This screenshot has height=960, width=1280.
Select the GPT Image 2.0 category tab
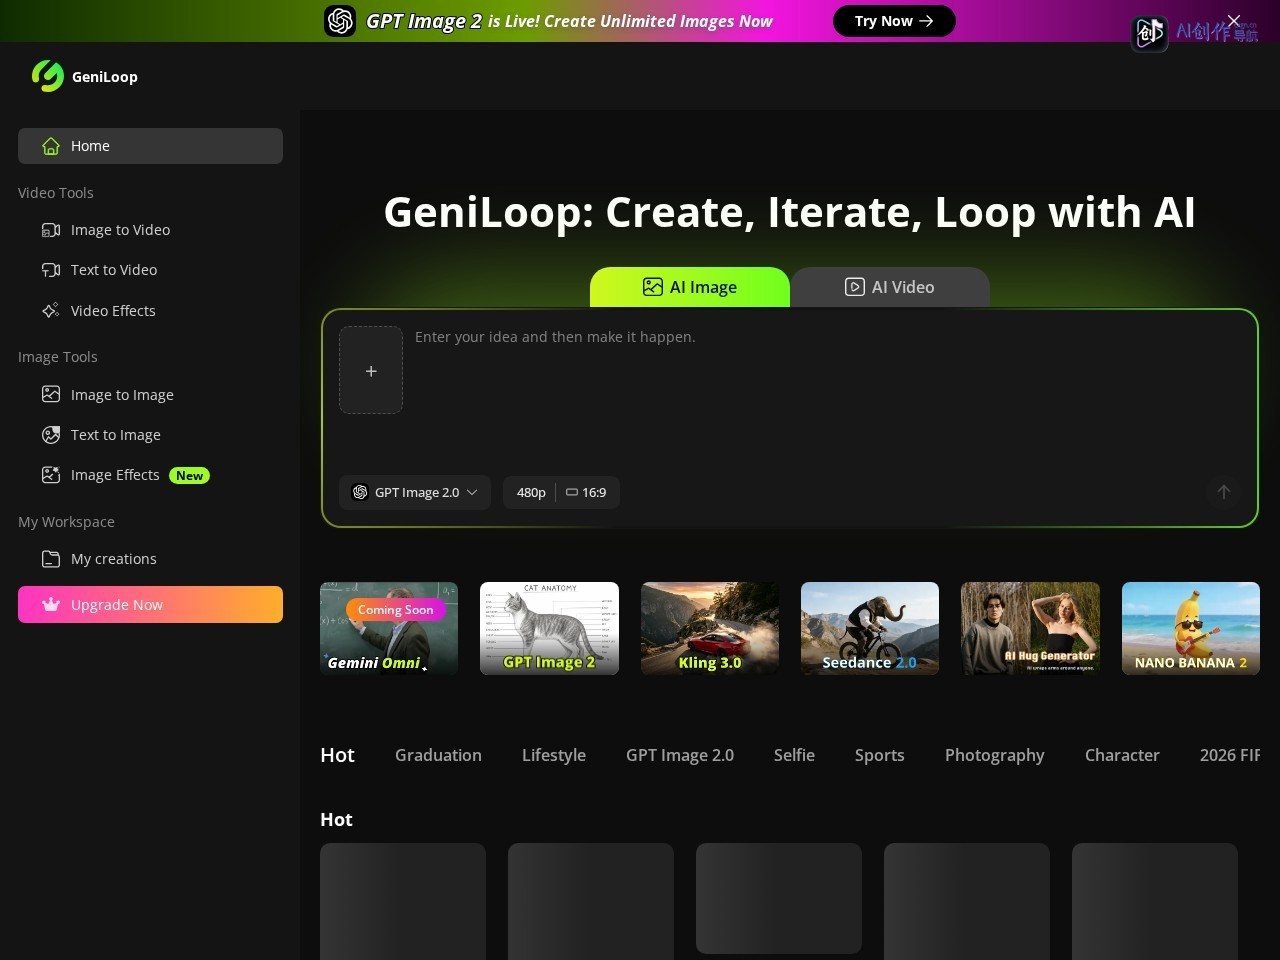tap(680, 755)
